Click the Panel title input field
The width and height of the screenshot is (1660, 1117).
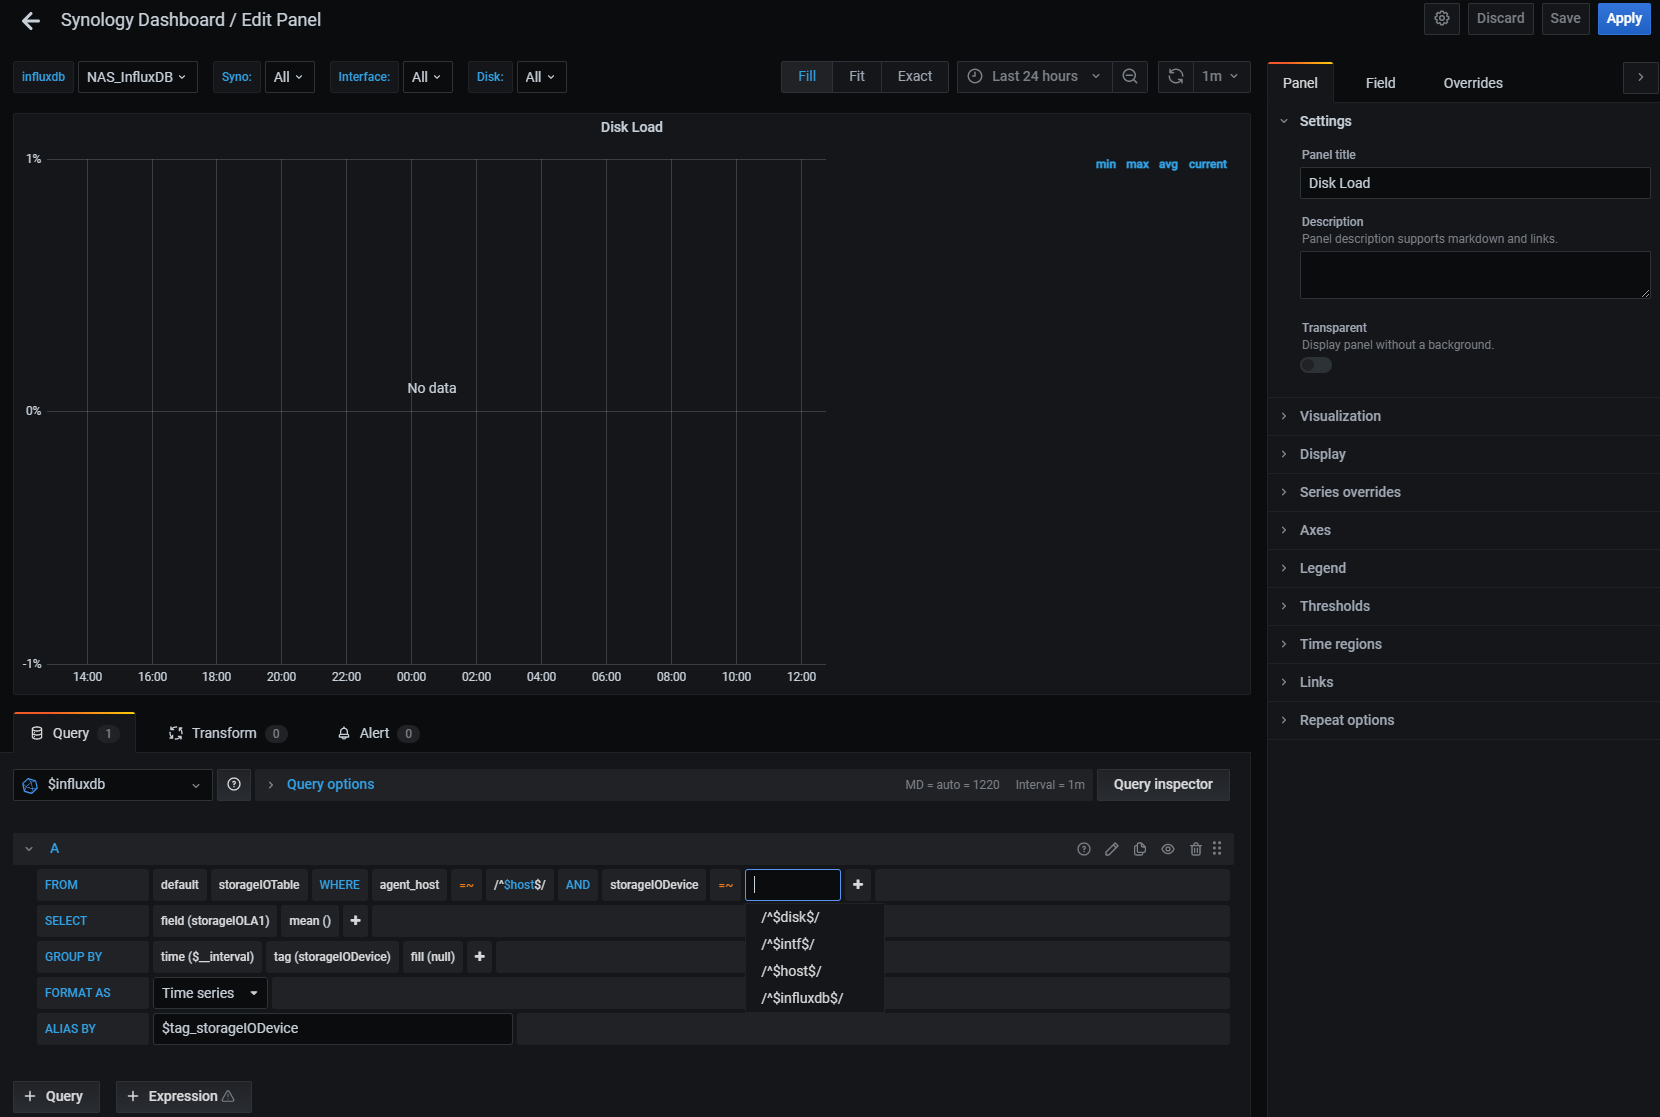click(1474, 183)
